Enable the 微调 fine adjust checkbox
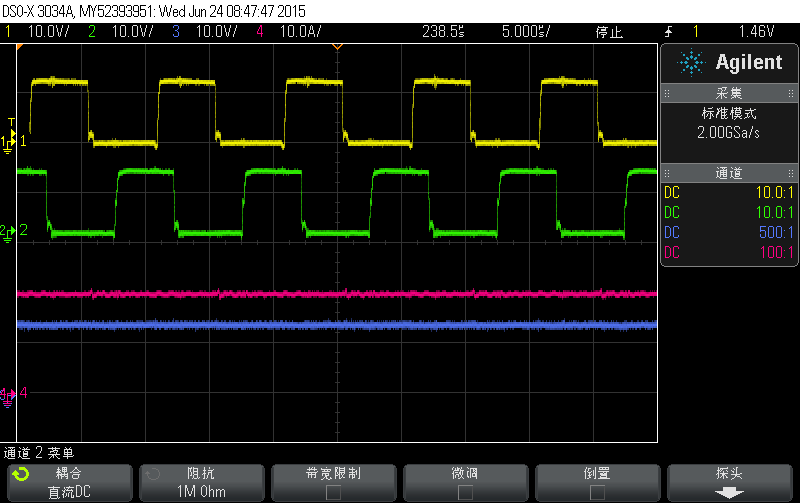The image size is (800, 503). pyautogui.click(x=465, y=492)
